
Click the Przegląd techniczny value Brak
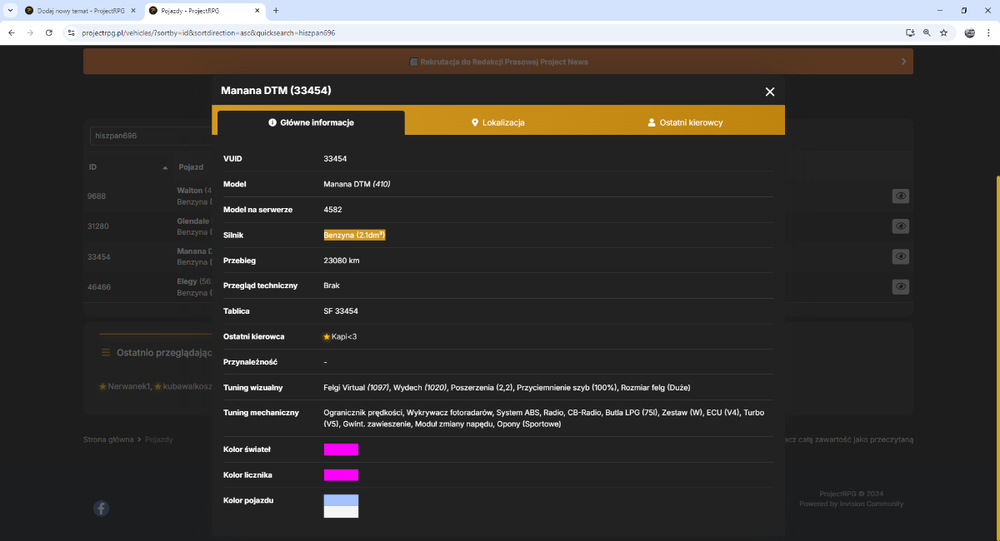pyautogui.click(x=332, y=286)
